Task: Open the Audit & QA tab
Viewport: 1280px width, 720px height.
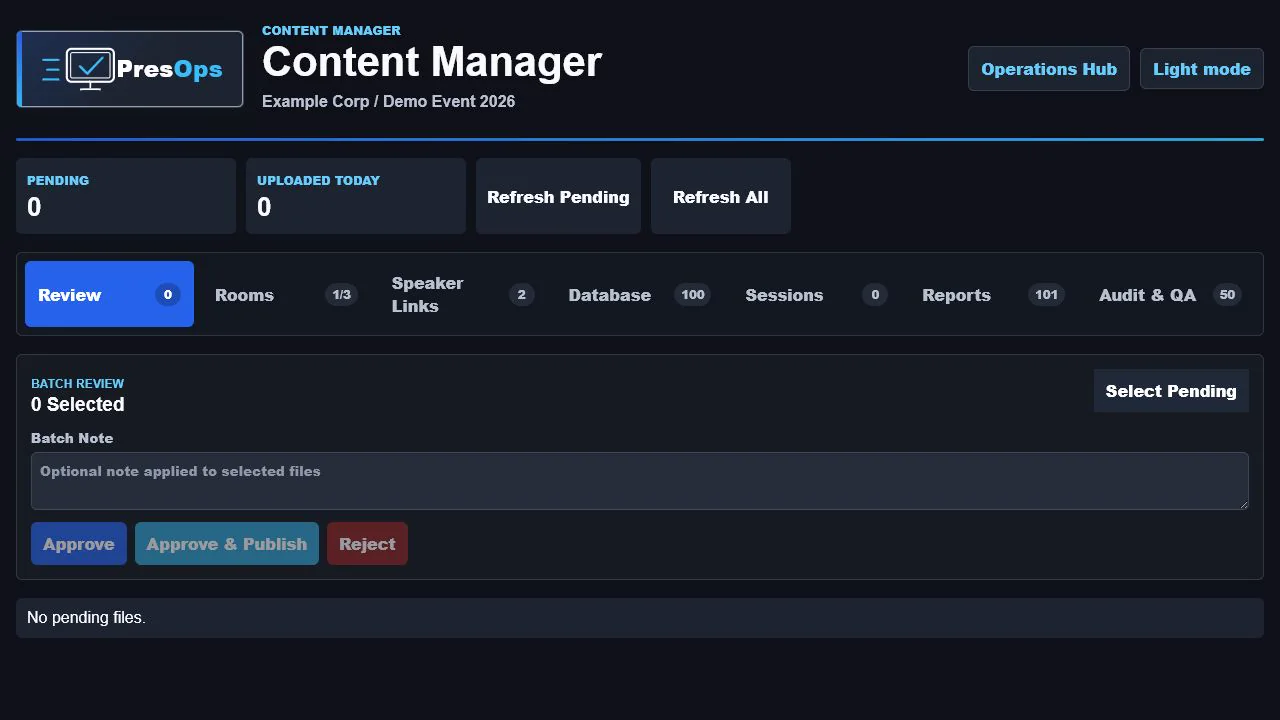Action: click(1170, 294)
